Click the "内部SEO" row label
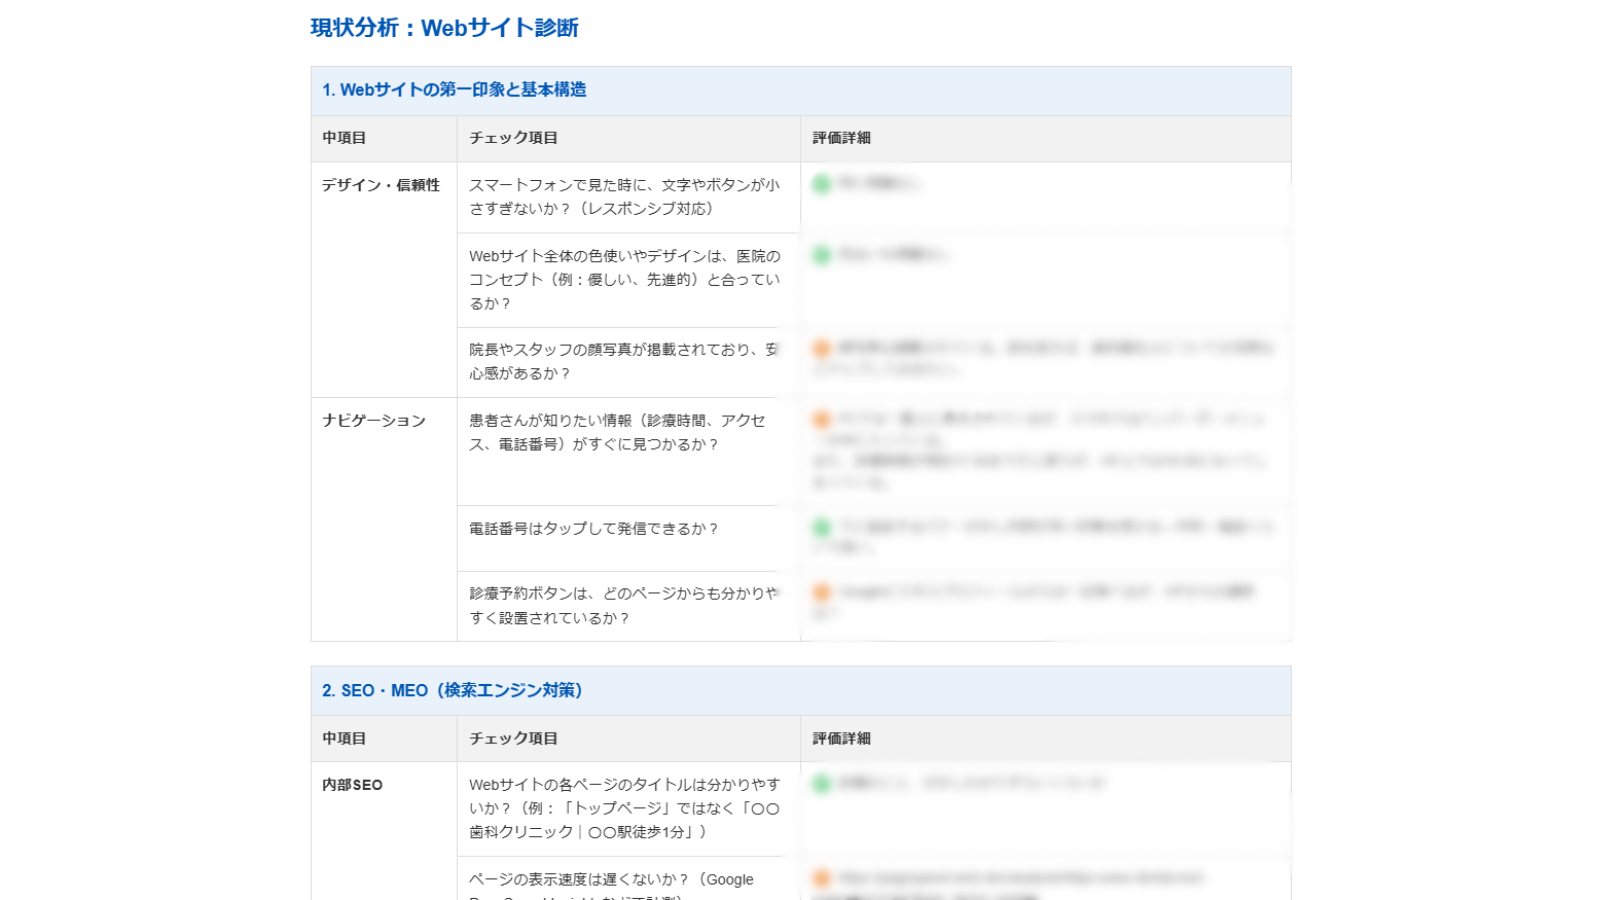1600x900 pixels. [x=350, y=785]
